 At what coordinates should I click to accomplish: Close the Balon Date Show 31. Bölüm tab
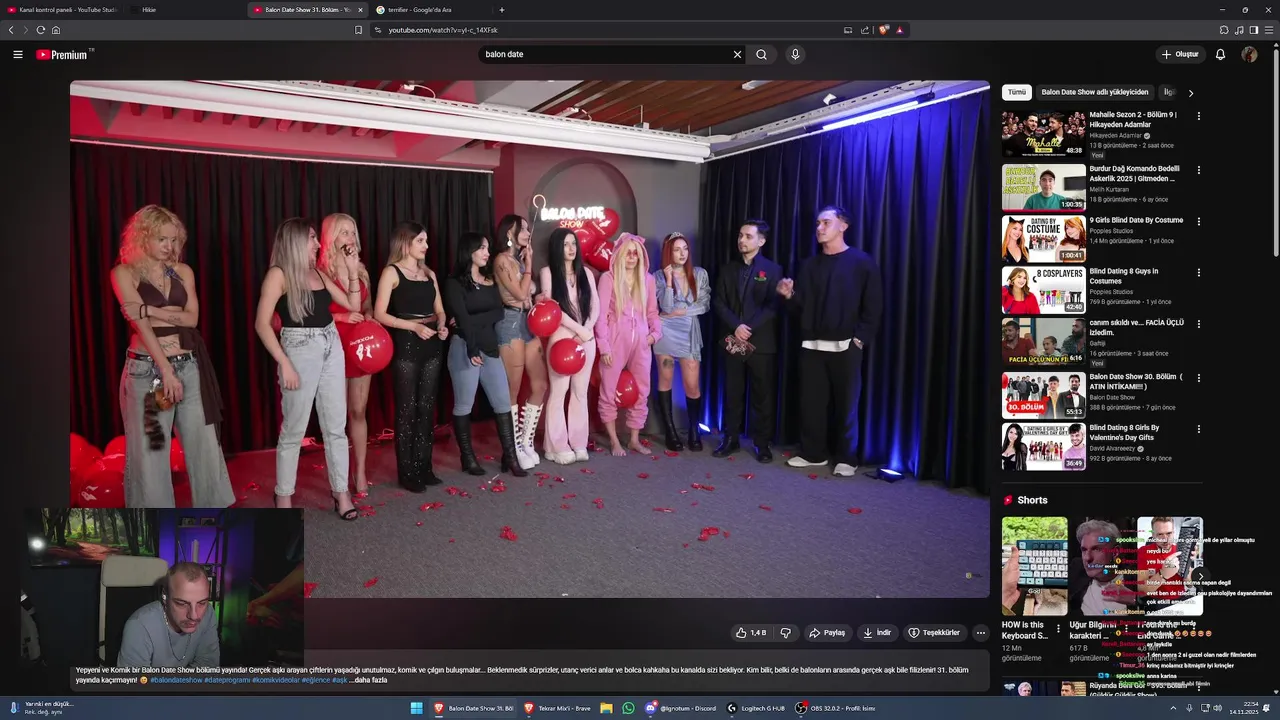coord(360,10)
